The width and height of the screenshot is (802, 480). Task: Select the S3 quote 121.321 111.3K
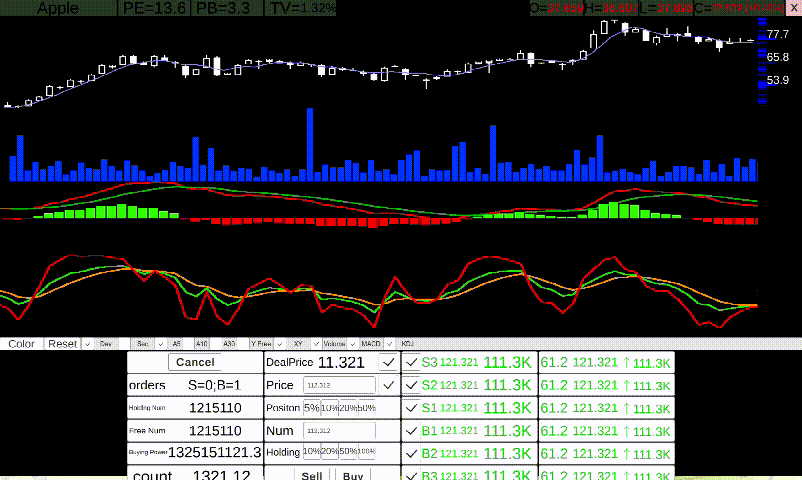point(477,362)
